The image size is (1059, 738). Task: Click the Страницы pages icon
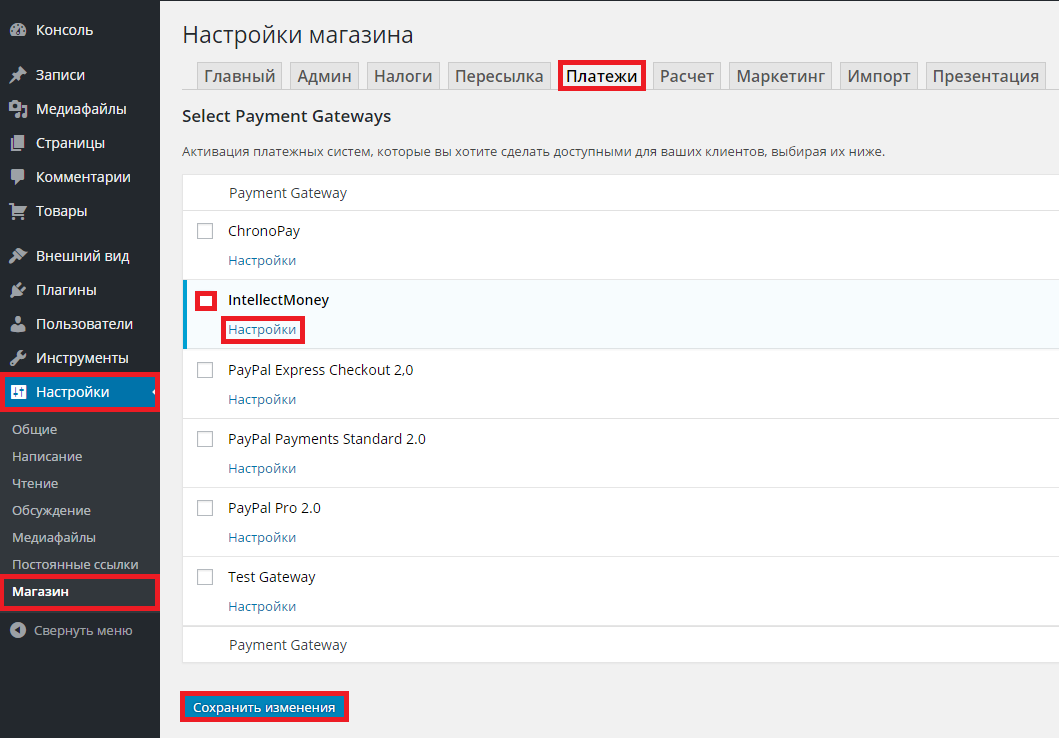pos(18,143)
